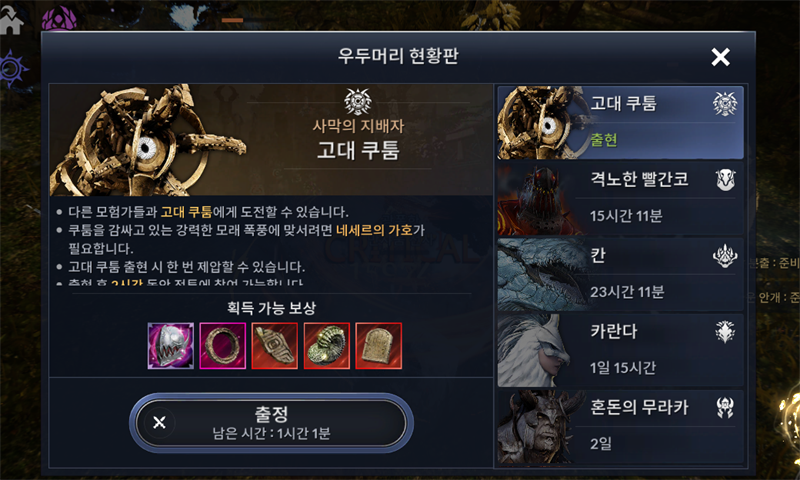Select the golden ring reward icon
800x480 pixels.
click(x=222, y=345)
